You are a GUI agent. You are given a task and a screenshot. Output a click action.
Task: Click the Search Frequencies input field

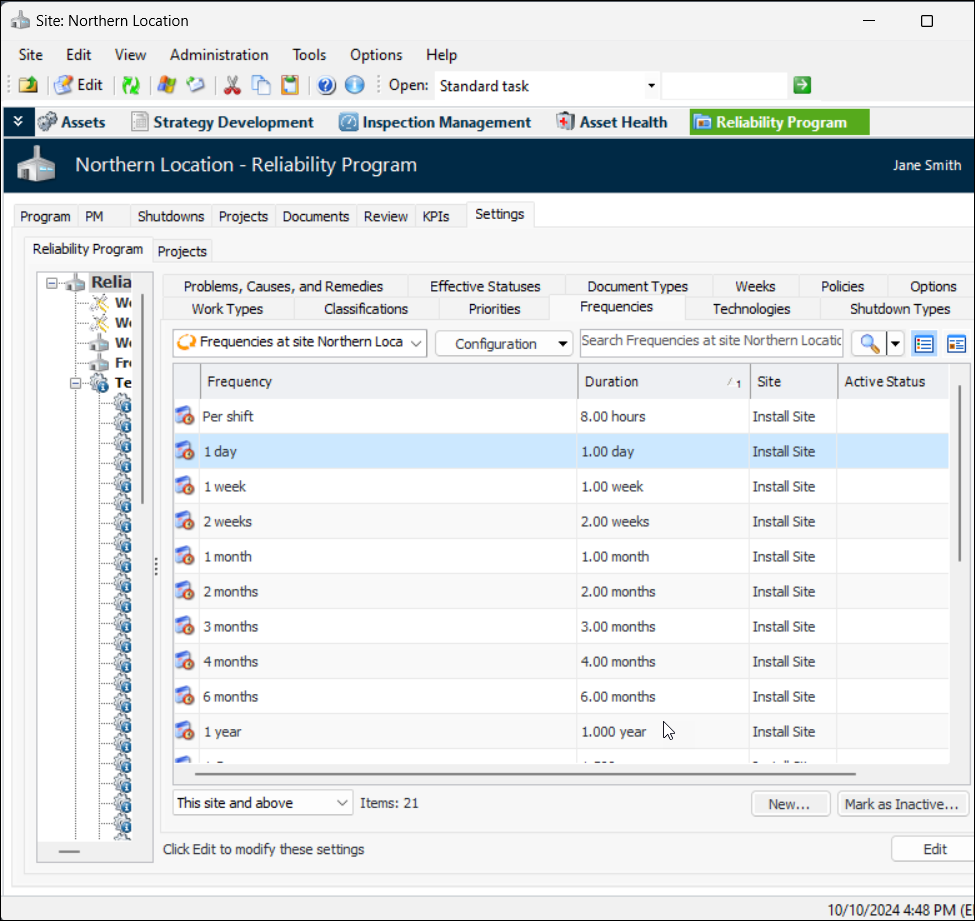coord(711,341)
